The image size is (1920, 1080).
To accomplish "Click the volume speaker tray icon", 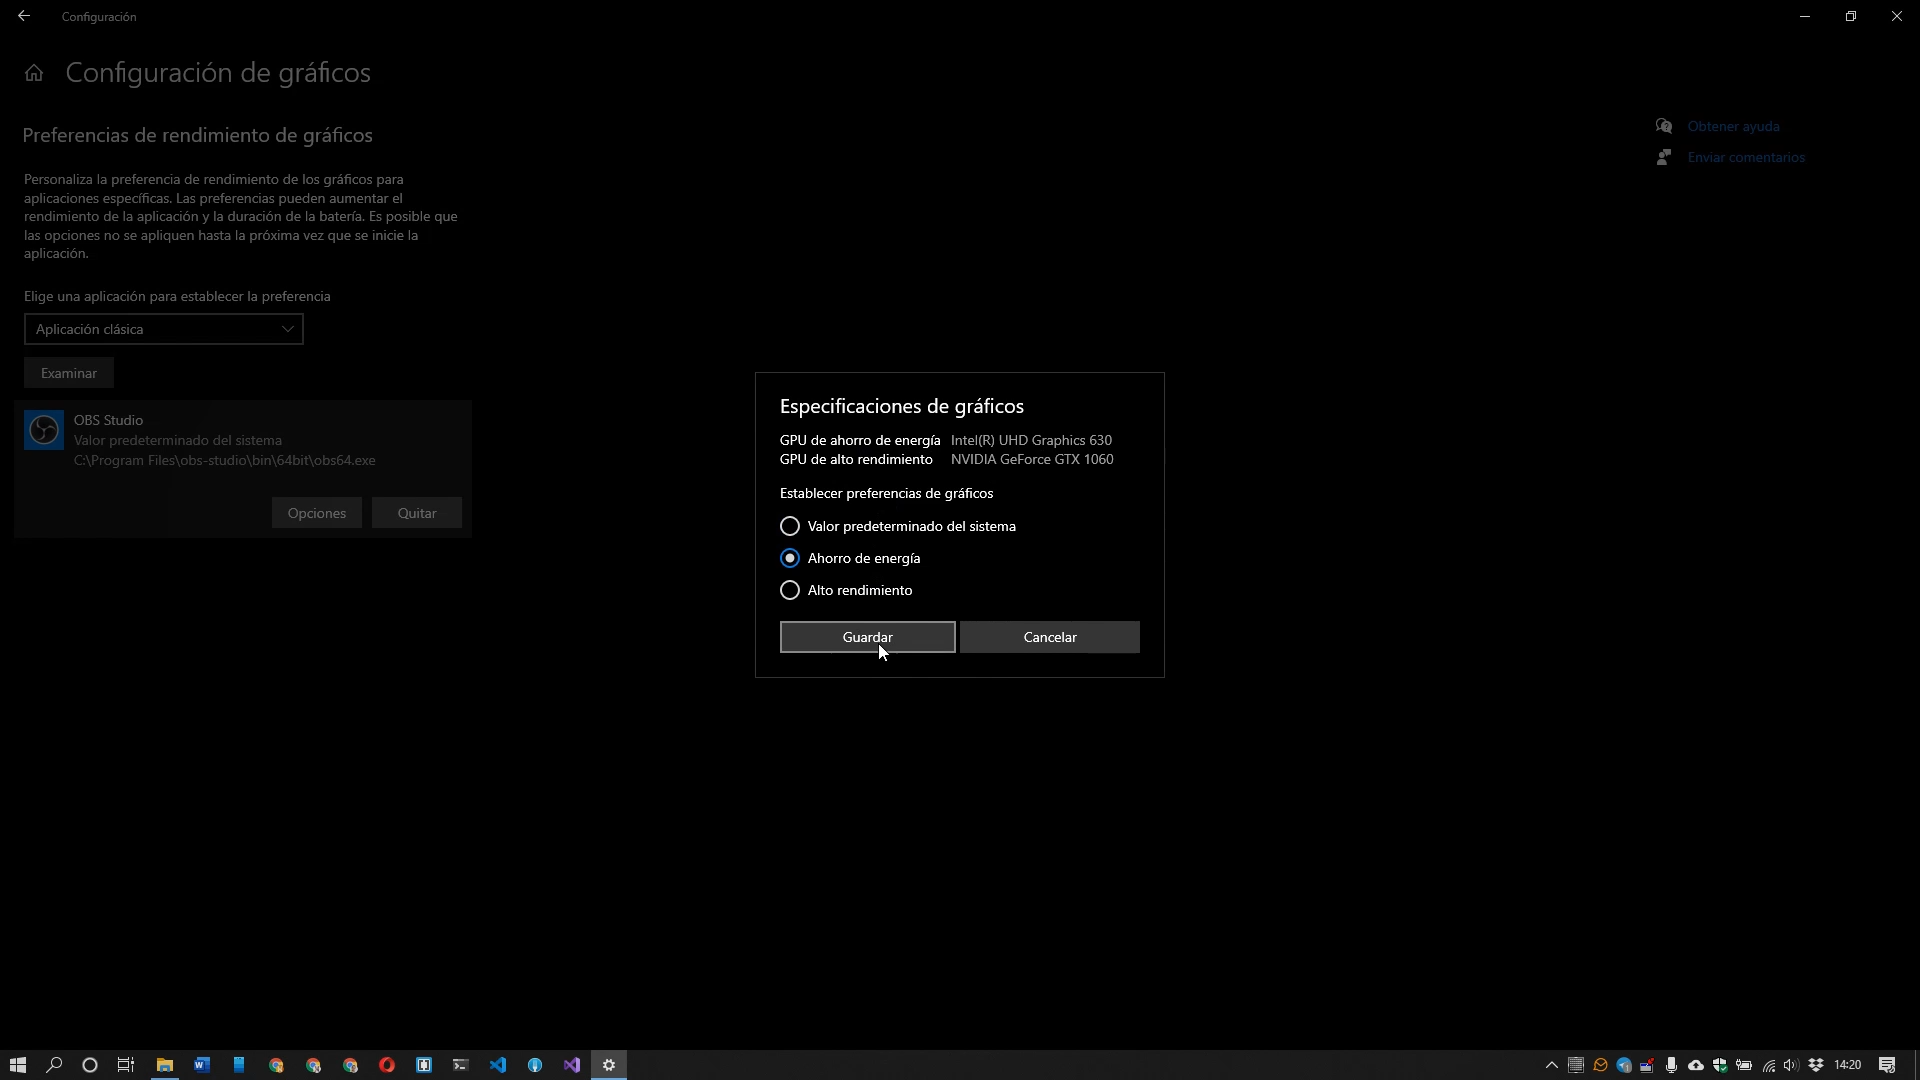I will [x=1791, y=1065].
